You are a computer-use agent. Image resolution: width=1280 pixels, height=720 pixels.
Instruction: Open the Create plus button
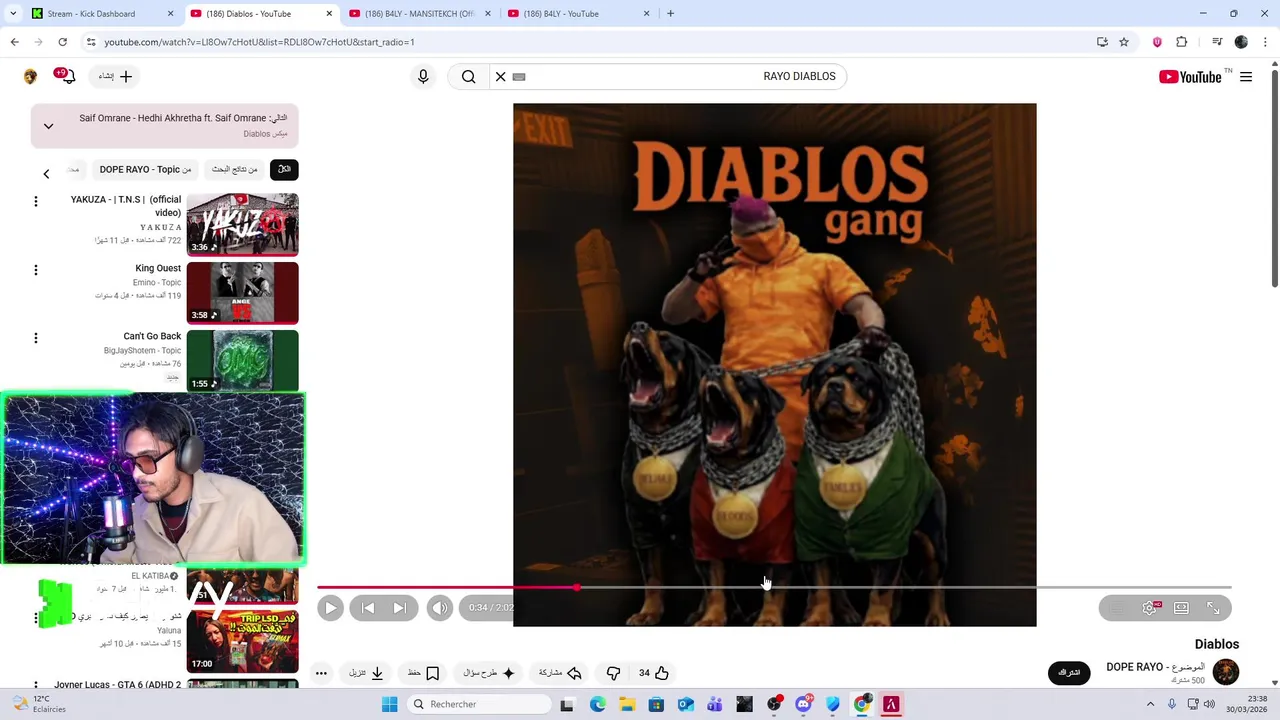(116, 76)
